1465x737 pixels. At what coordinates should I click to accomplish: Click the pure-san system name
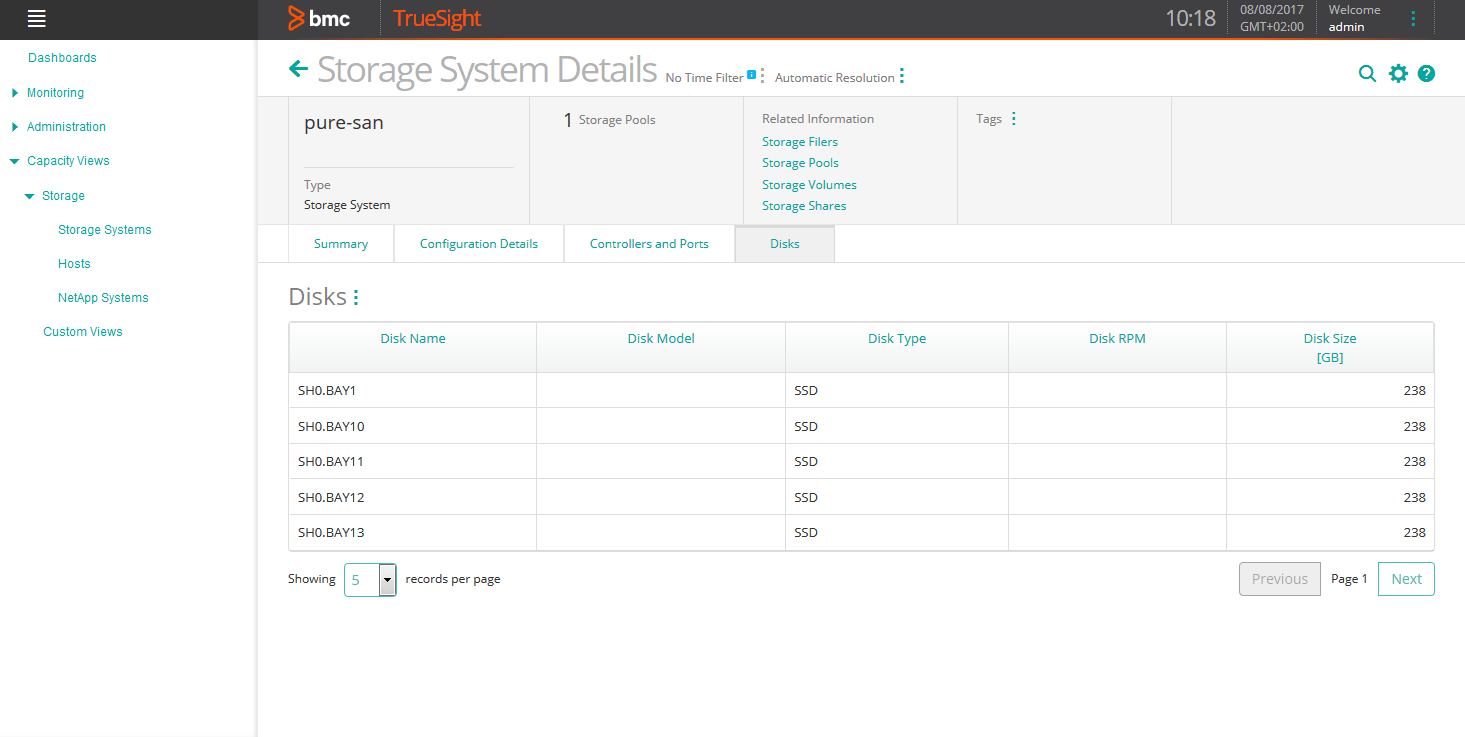(x=344, y=123)
